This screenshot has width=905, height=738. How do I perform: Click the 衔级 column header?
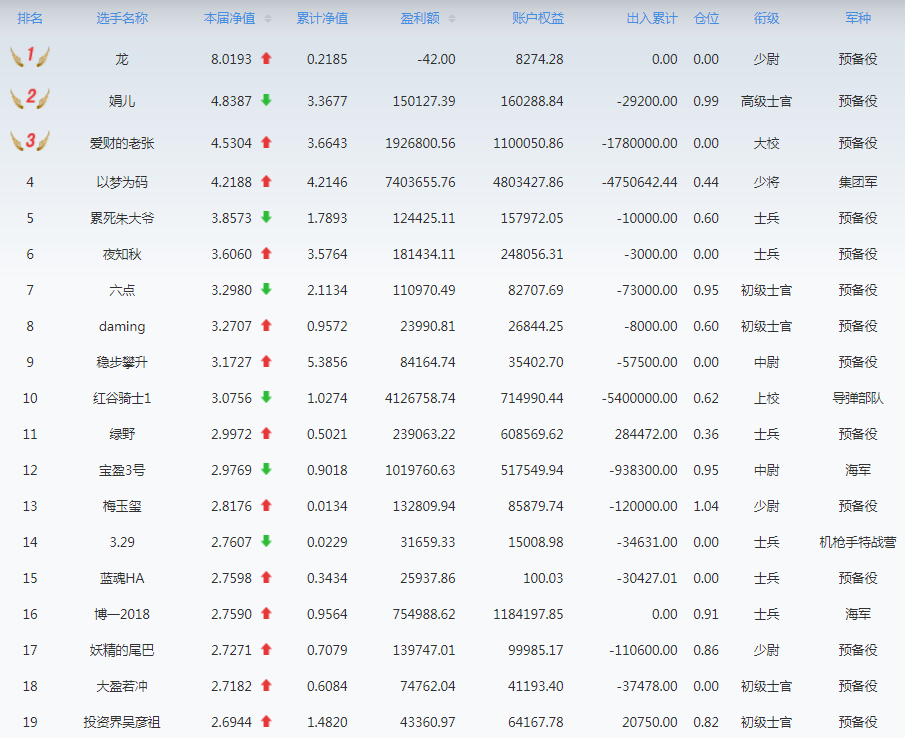point(766,18)
